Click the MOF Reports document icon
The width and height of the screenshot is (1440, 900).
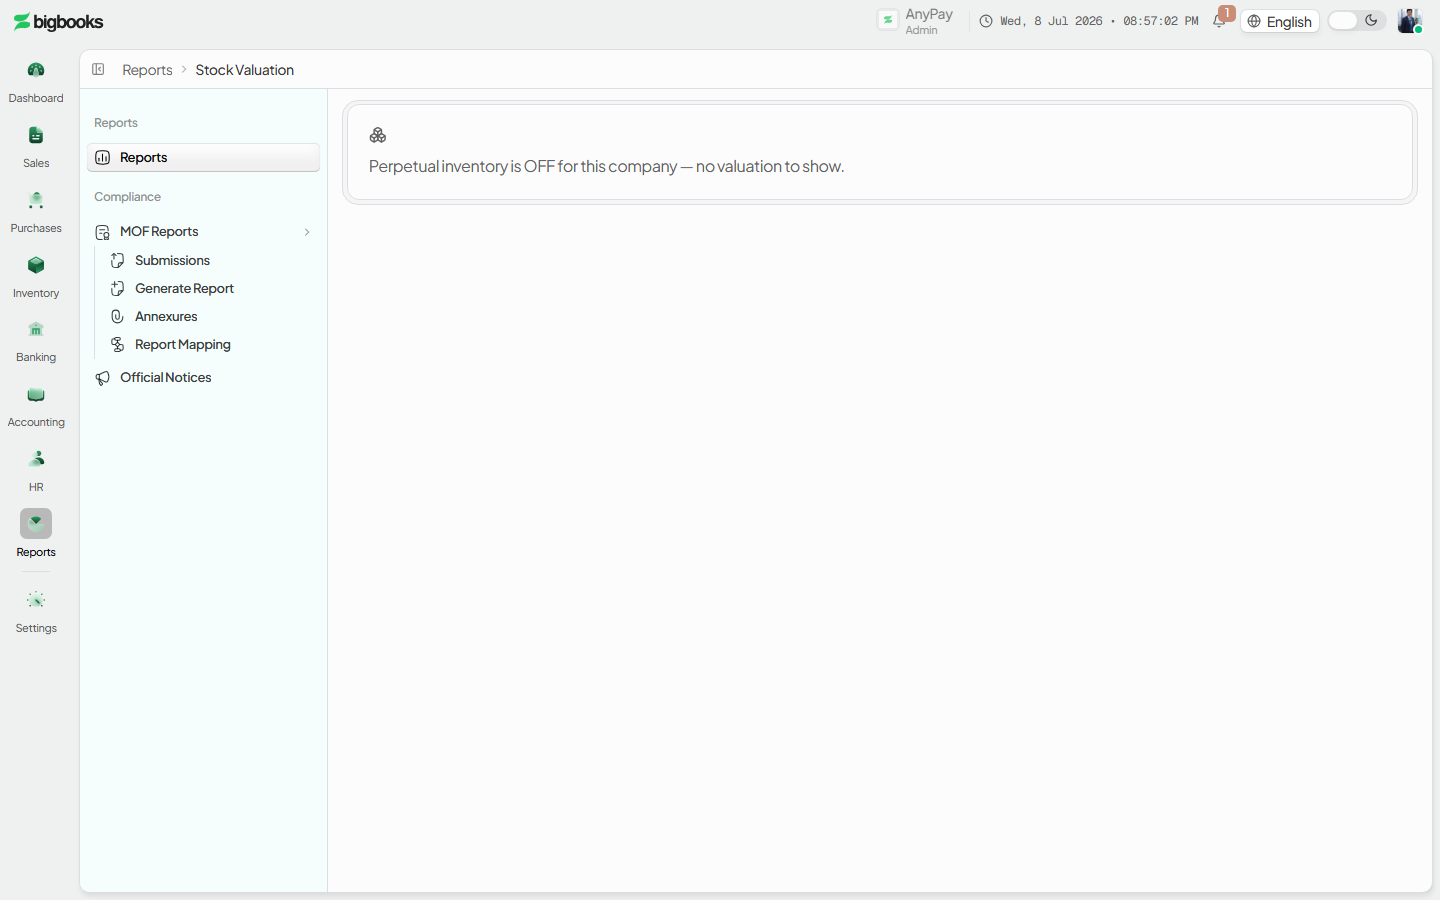(102, 232)
